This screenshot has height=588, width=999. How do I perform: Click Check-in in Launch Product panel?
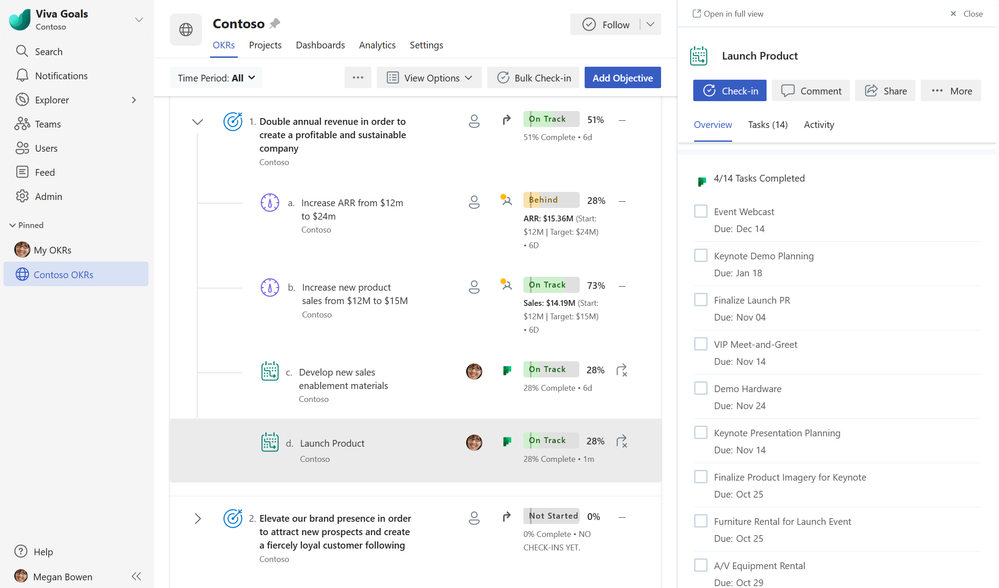(x=730, y=90)
